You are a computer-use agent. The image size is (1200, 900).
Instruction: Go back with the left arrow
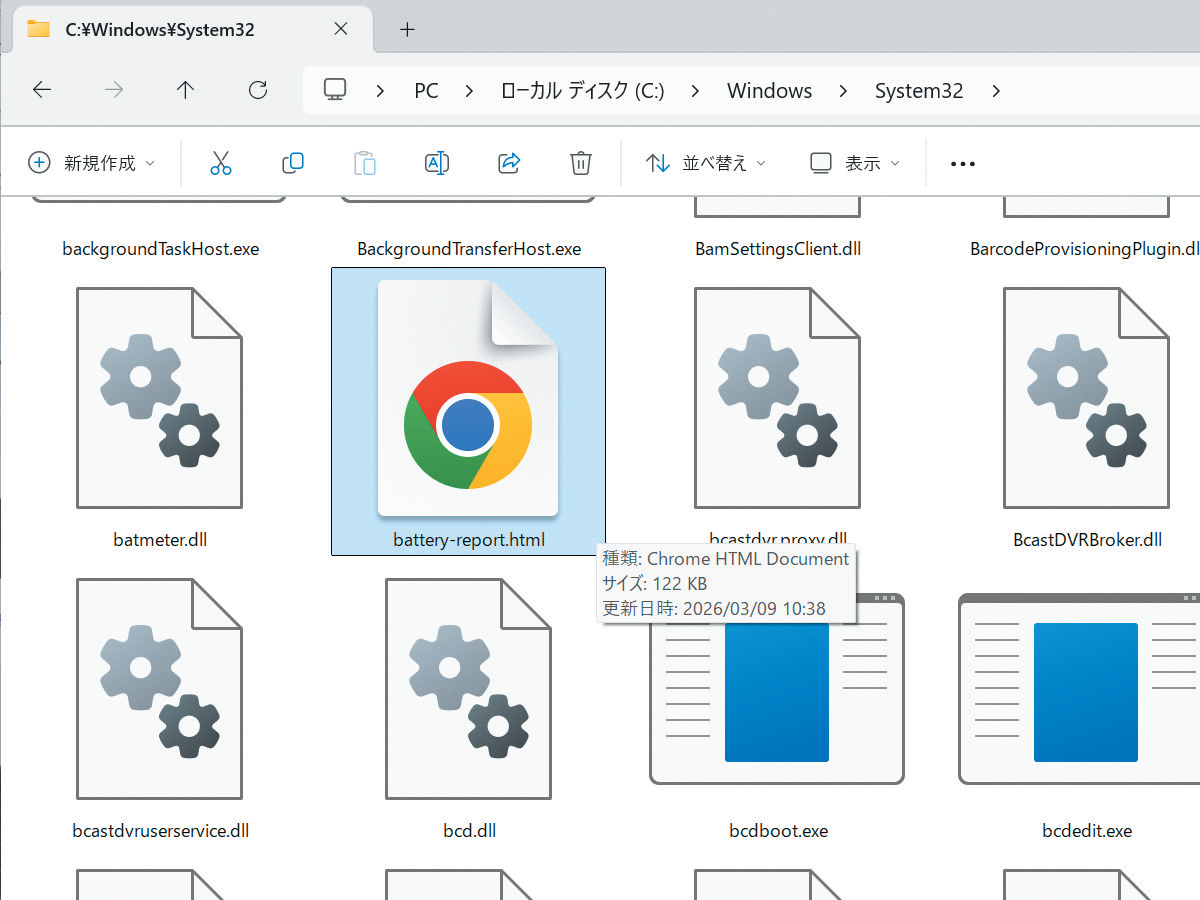pos(42,90)
